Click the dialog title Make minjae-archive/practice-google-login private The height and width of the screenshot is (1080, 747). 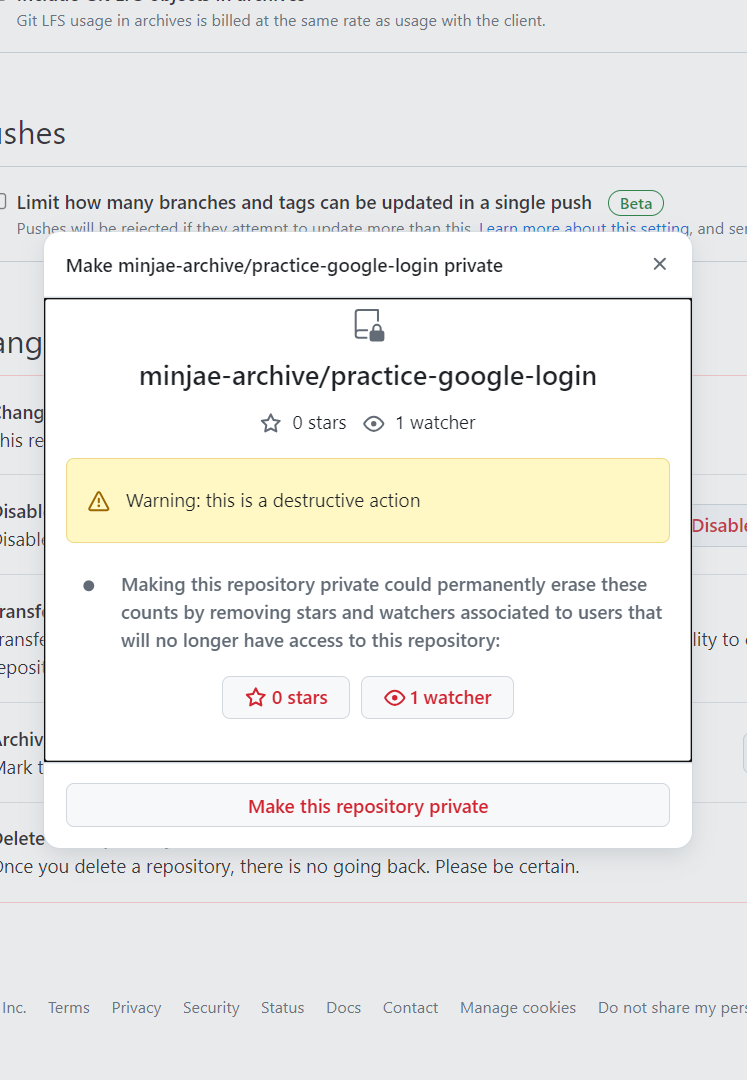coord(284,266)
